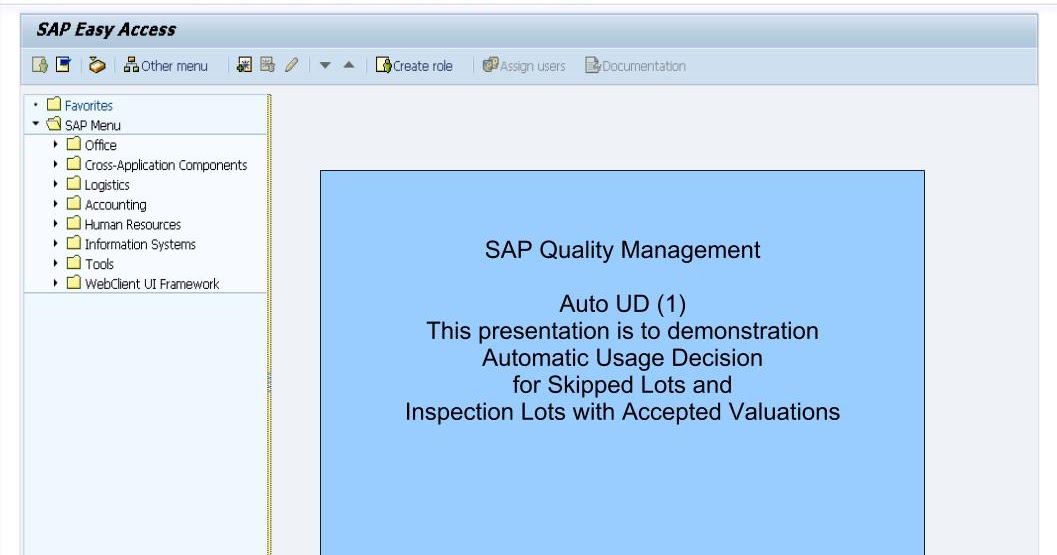Click the Favorites folder icon

[54, 104]
